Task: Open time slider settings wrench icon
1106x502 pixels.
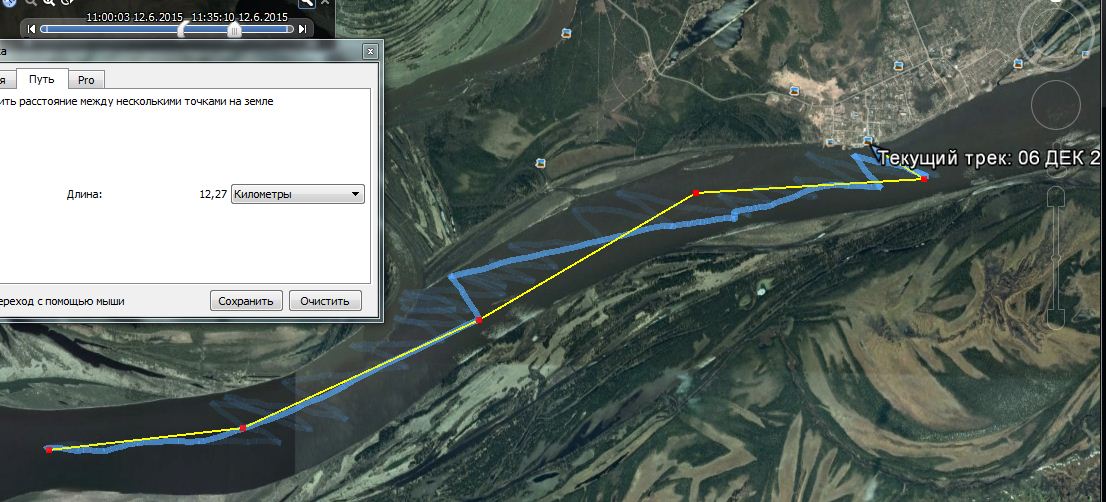Action: [307, 3]
